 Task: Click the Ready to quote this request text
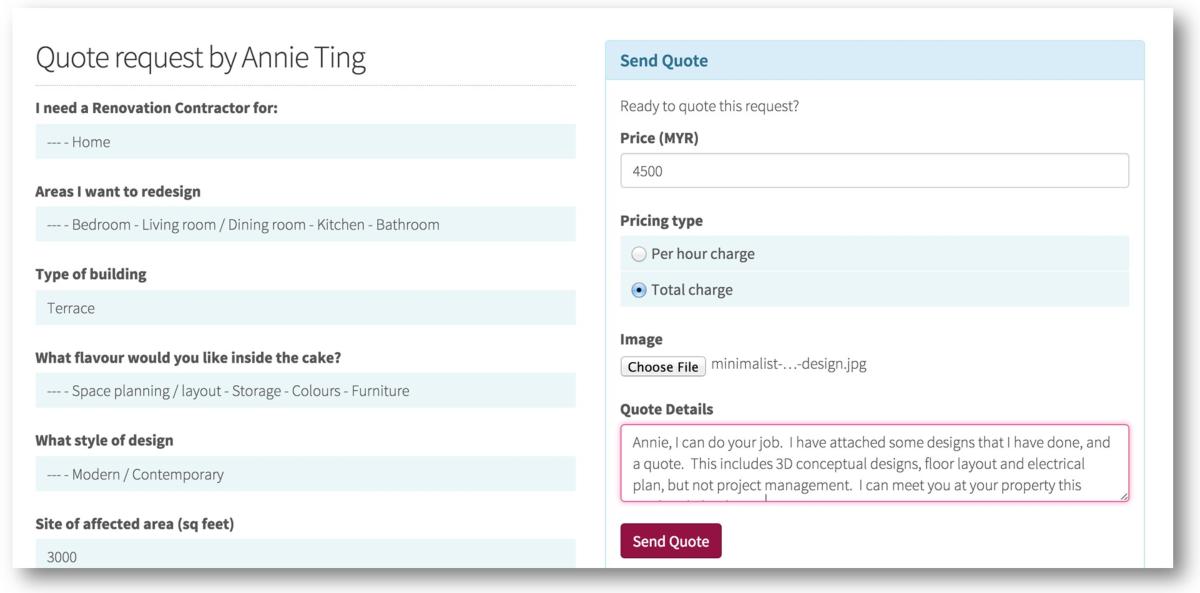coord(709,106)
